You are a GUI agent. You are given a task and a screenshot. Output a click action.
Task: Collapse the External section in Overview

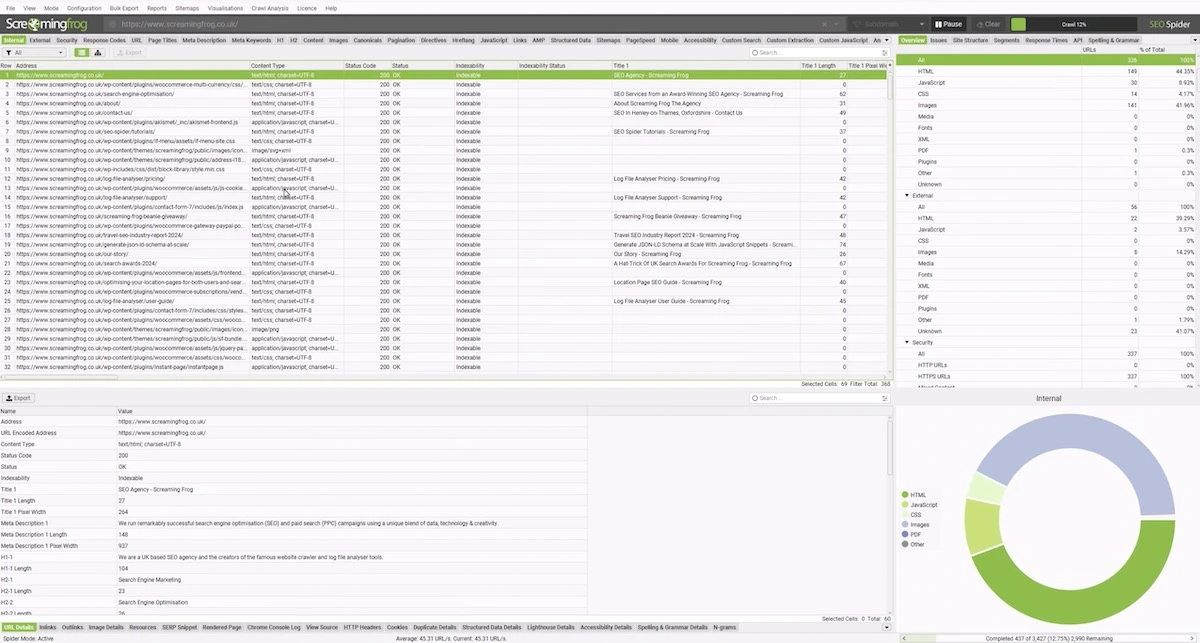coord(907,195)
